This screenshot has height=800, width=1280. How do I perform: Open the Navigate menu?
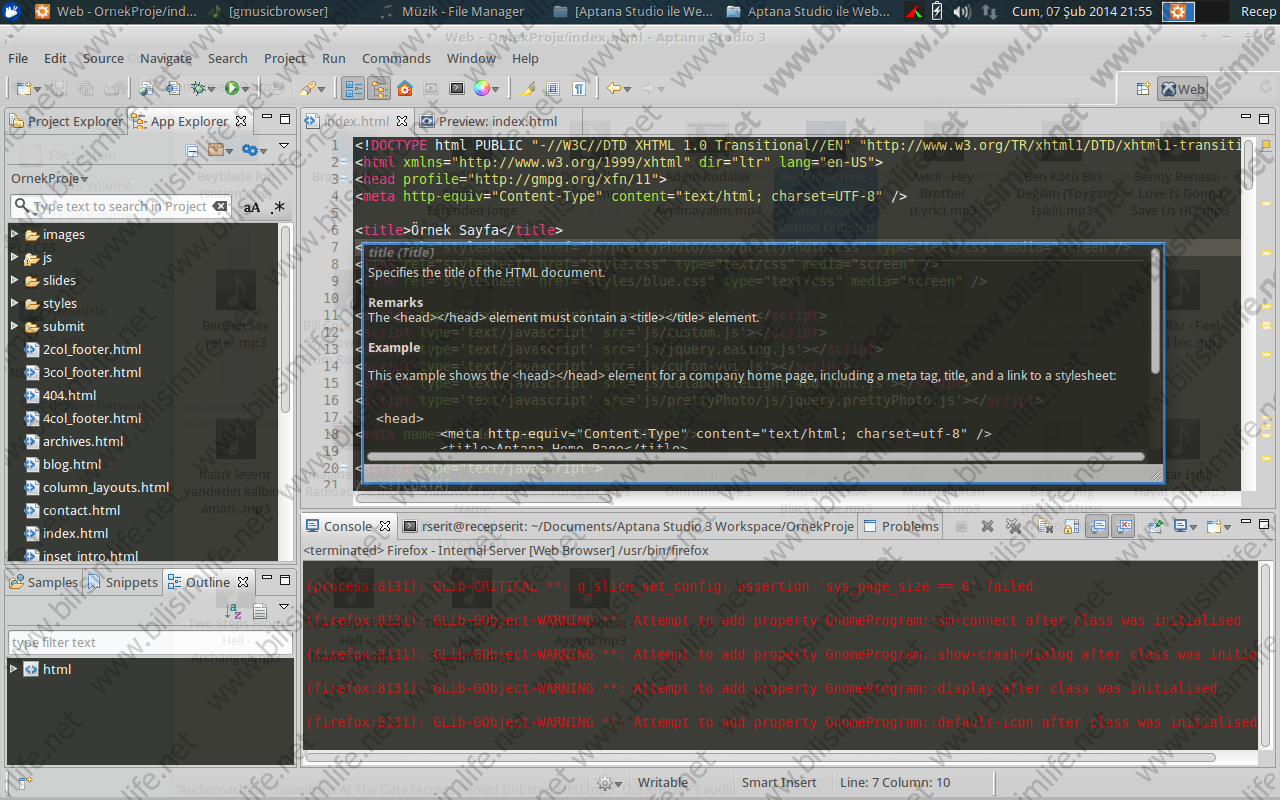coord(166,58)
